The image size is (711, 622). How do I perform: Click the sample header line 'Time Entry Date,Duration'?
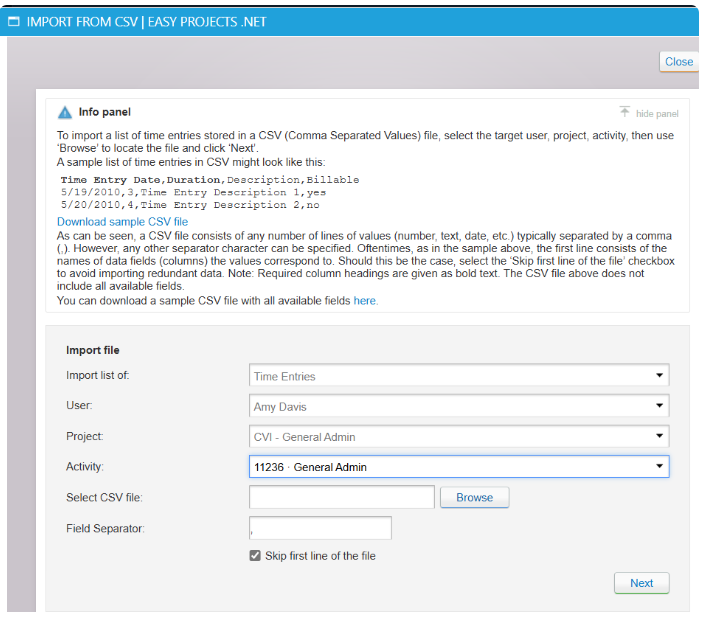pos(141,180)
